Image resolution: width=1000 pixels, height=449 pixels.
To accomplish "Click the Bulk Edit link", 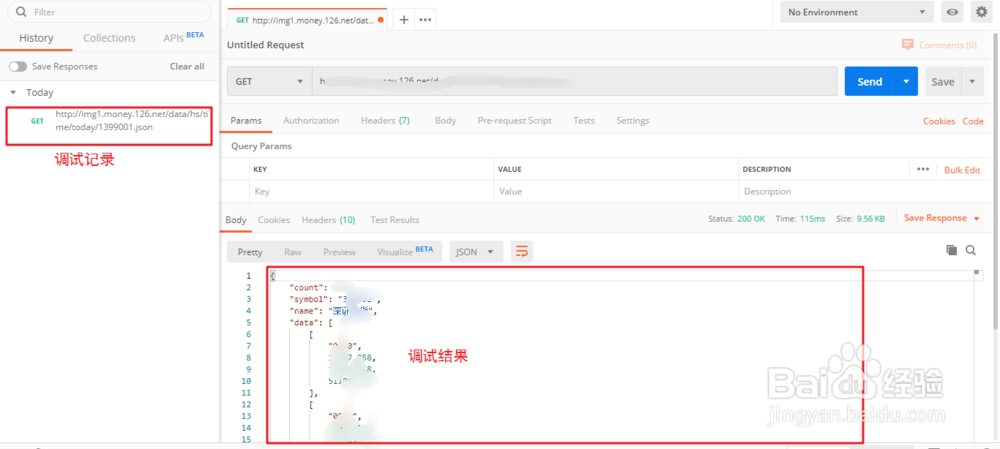I will point(962,170).
